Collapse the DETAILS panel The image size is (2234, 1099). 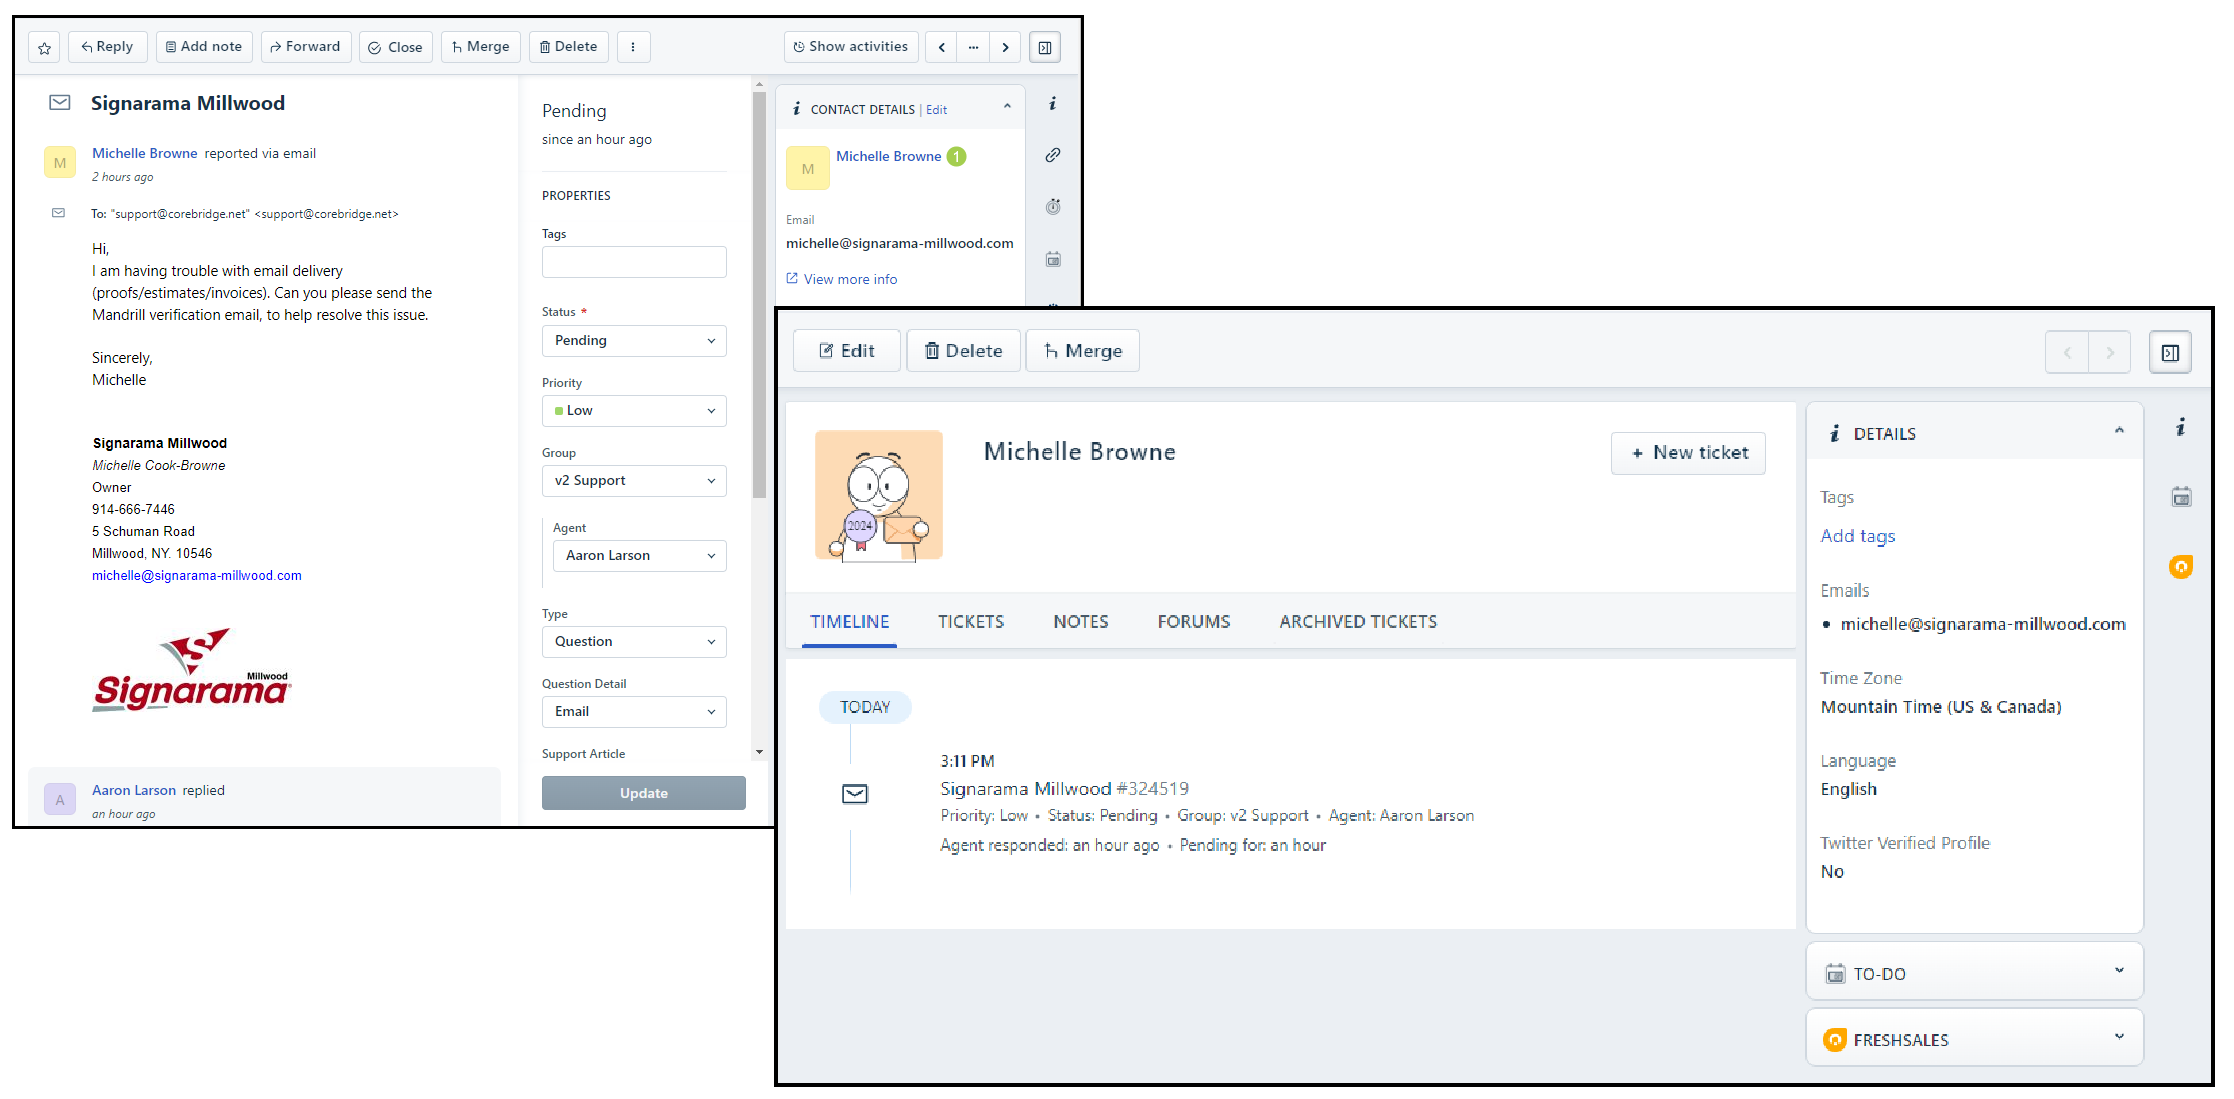tap(2118, 432)
